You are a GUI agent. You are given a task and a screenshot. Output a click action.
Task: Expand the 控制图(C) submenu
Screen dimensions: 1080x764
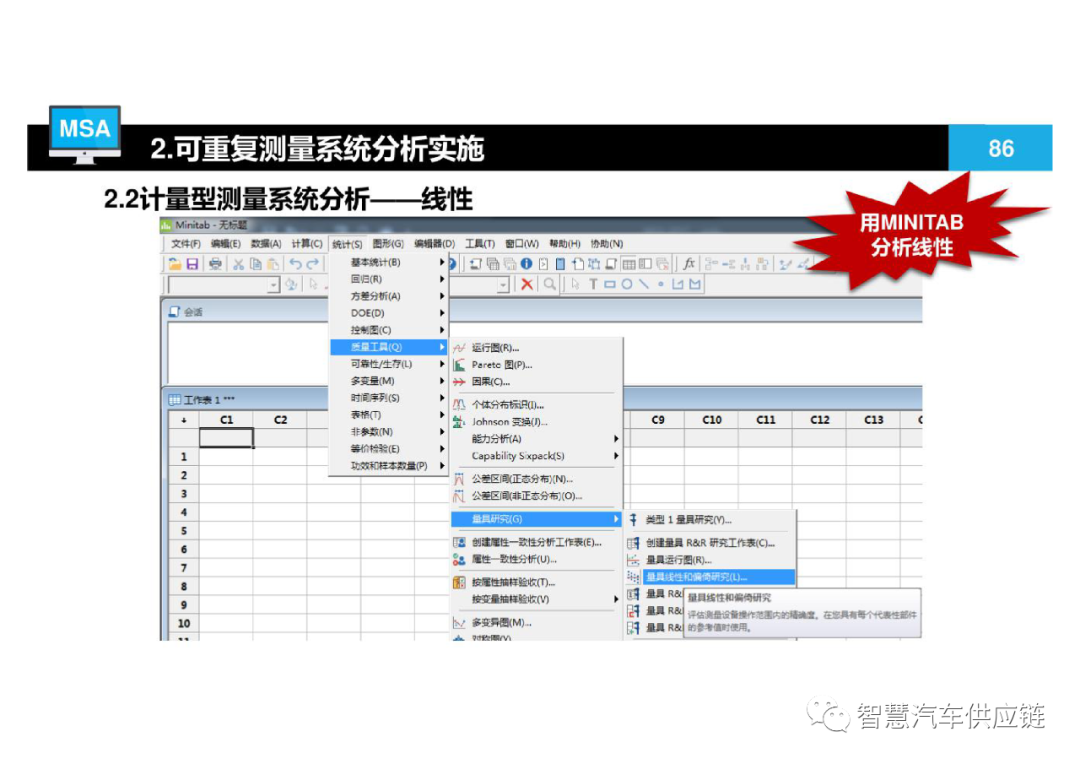click(x=389, y=330)
